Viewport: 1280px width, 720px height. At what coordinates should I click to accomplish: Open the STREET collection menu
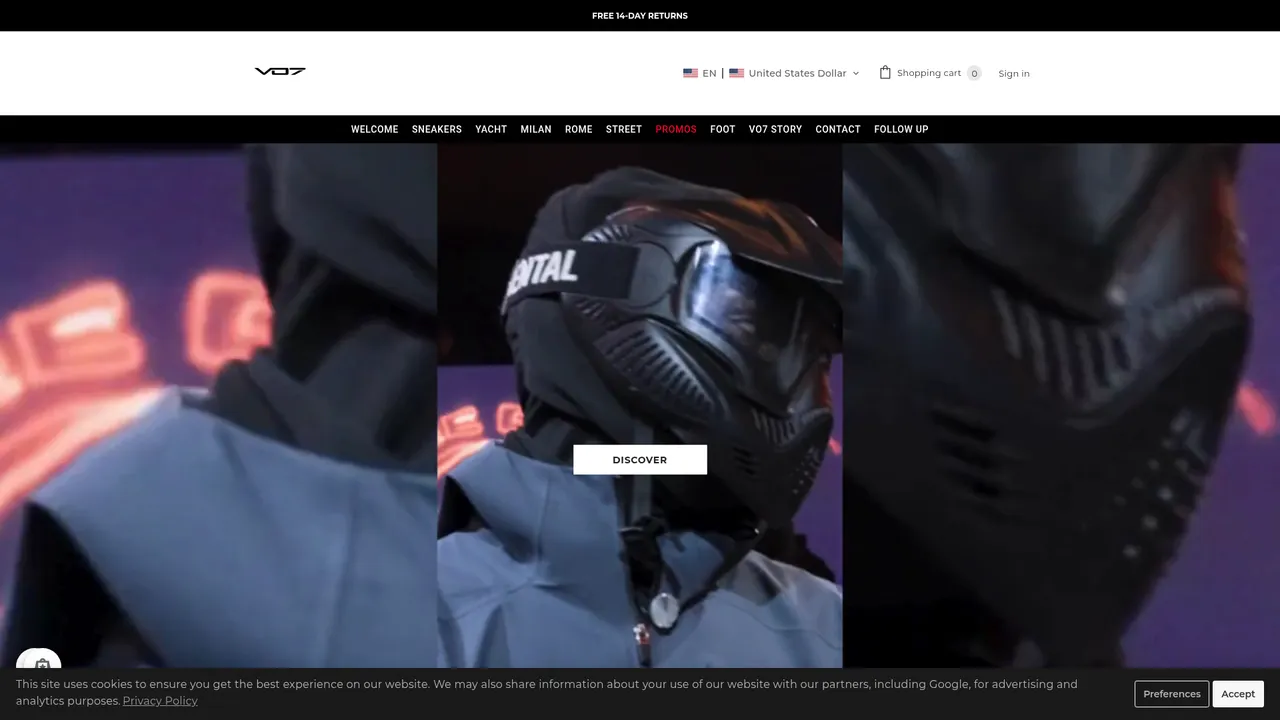(x=624, y=129)
